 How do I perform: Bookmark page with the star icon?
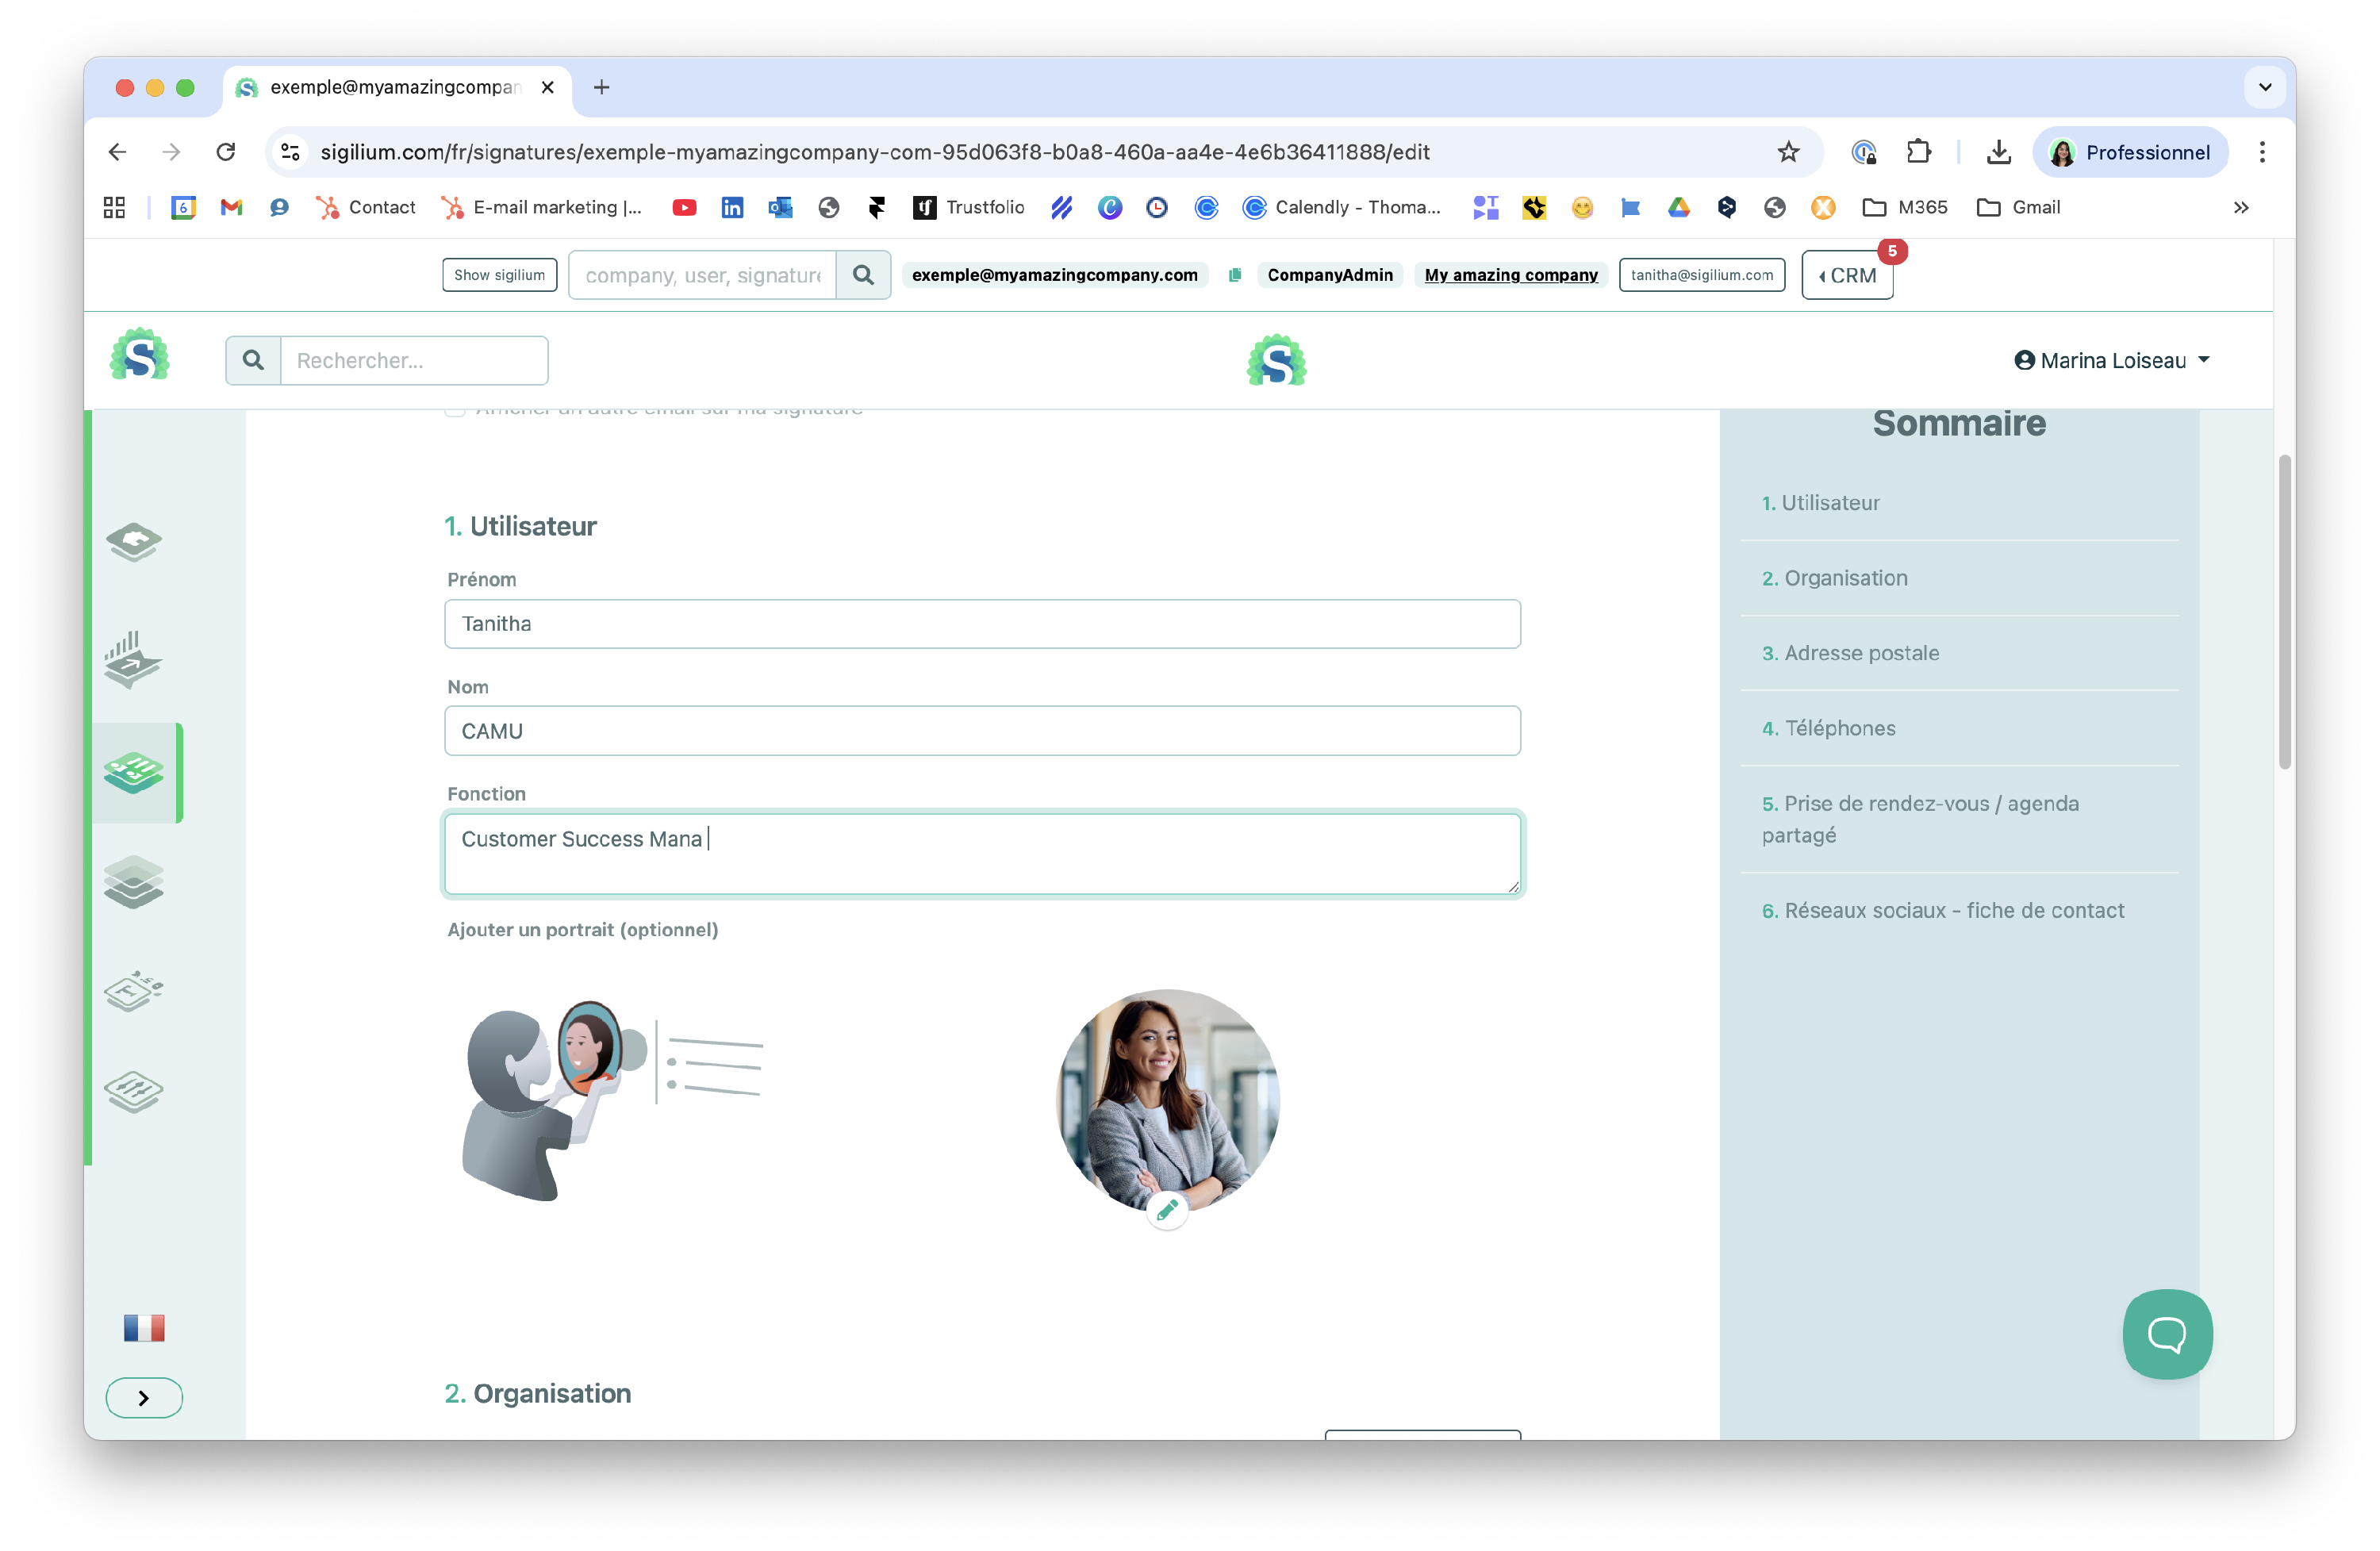[x=1788, y=152]
